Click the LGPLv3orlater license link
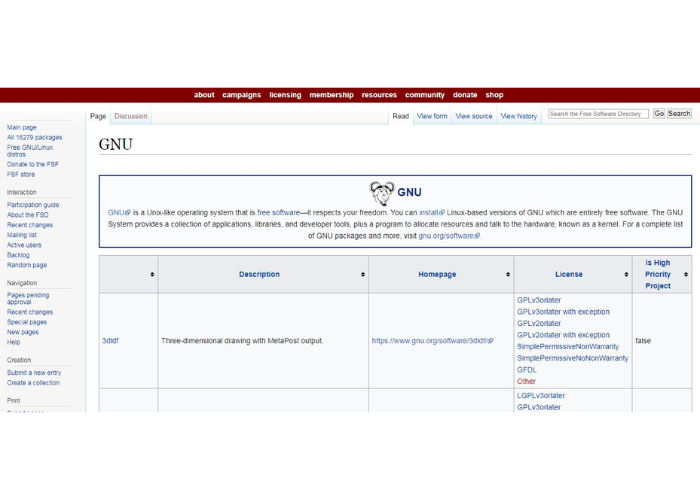 541,396
